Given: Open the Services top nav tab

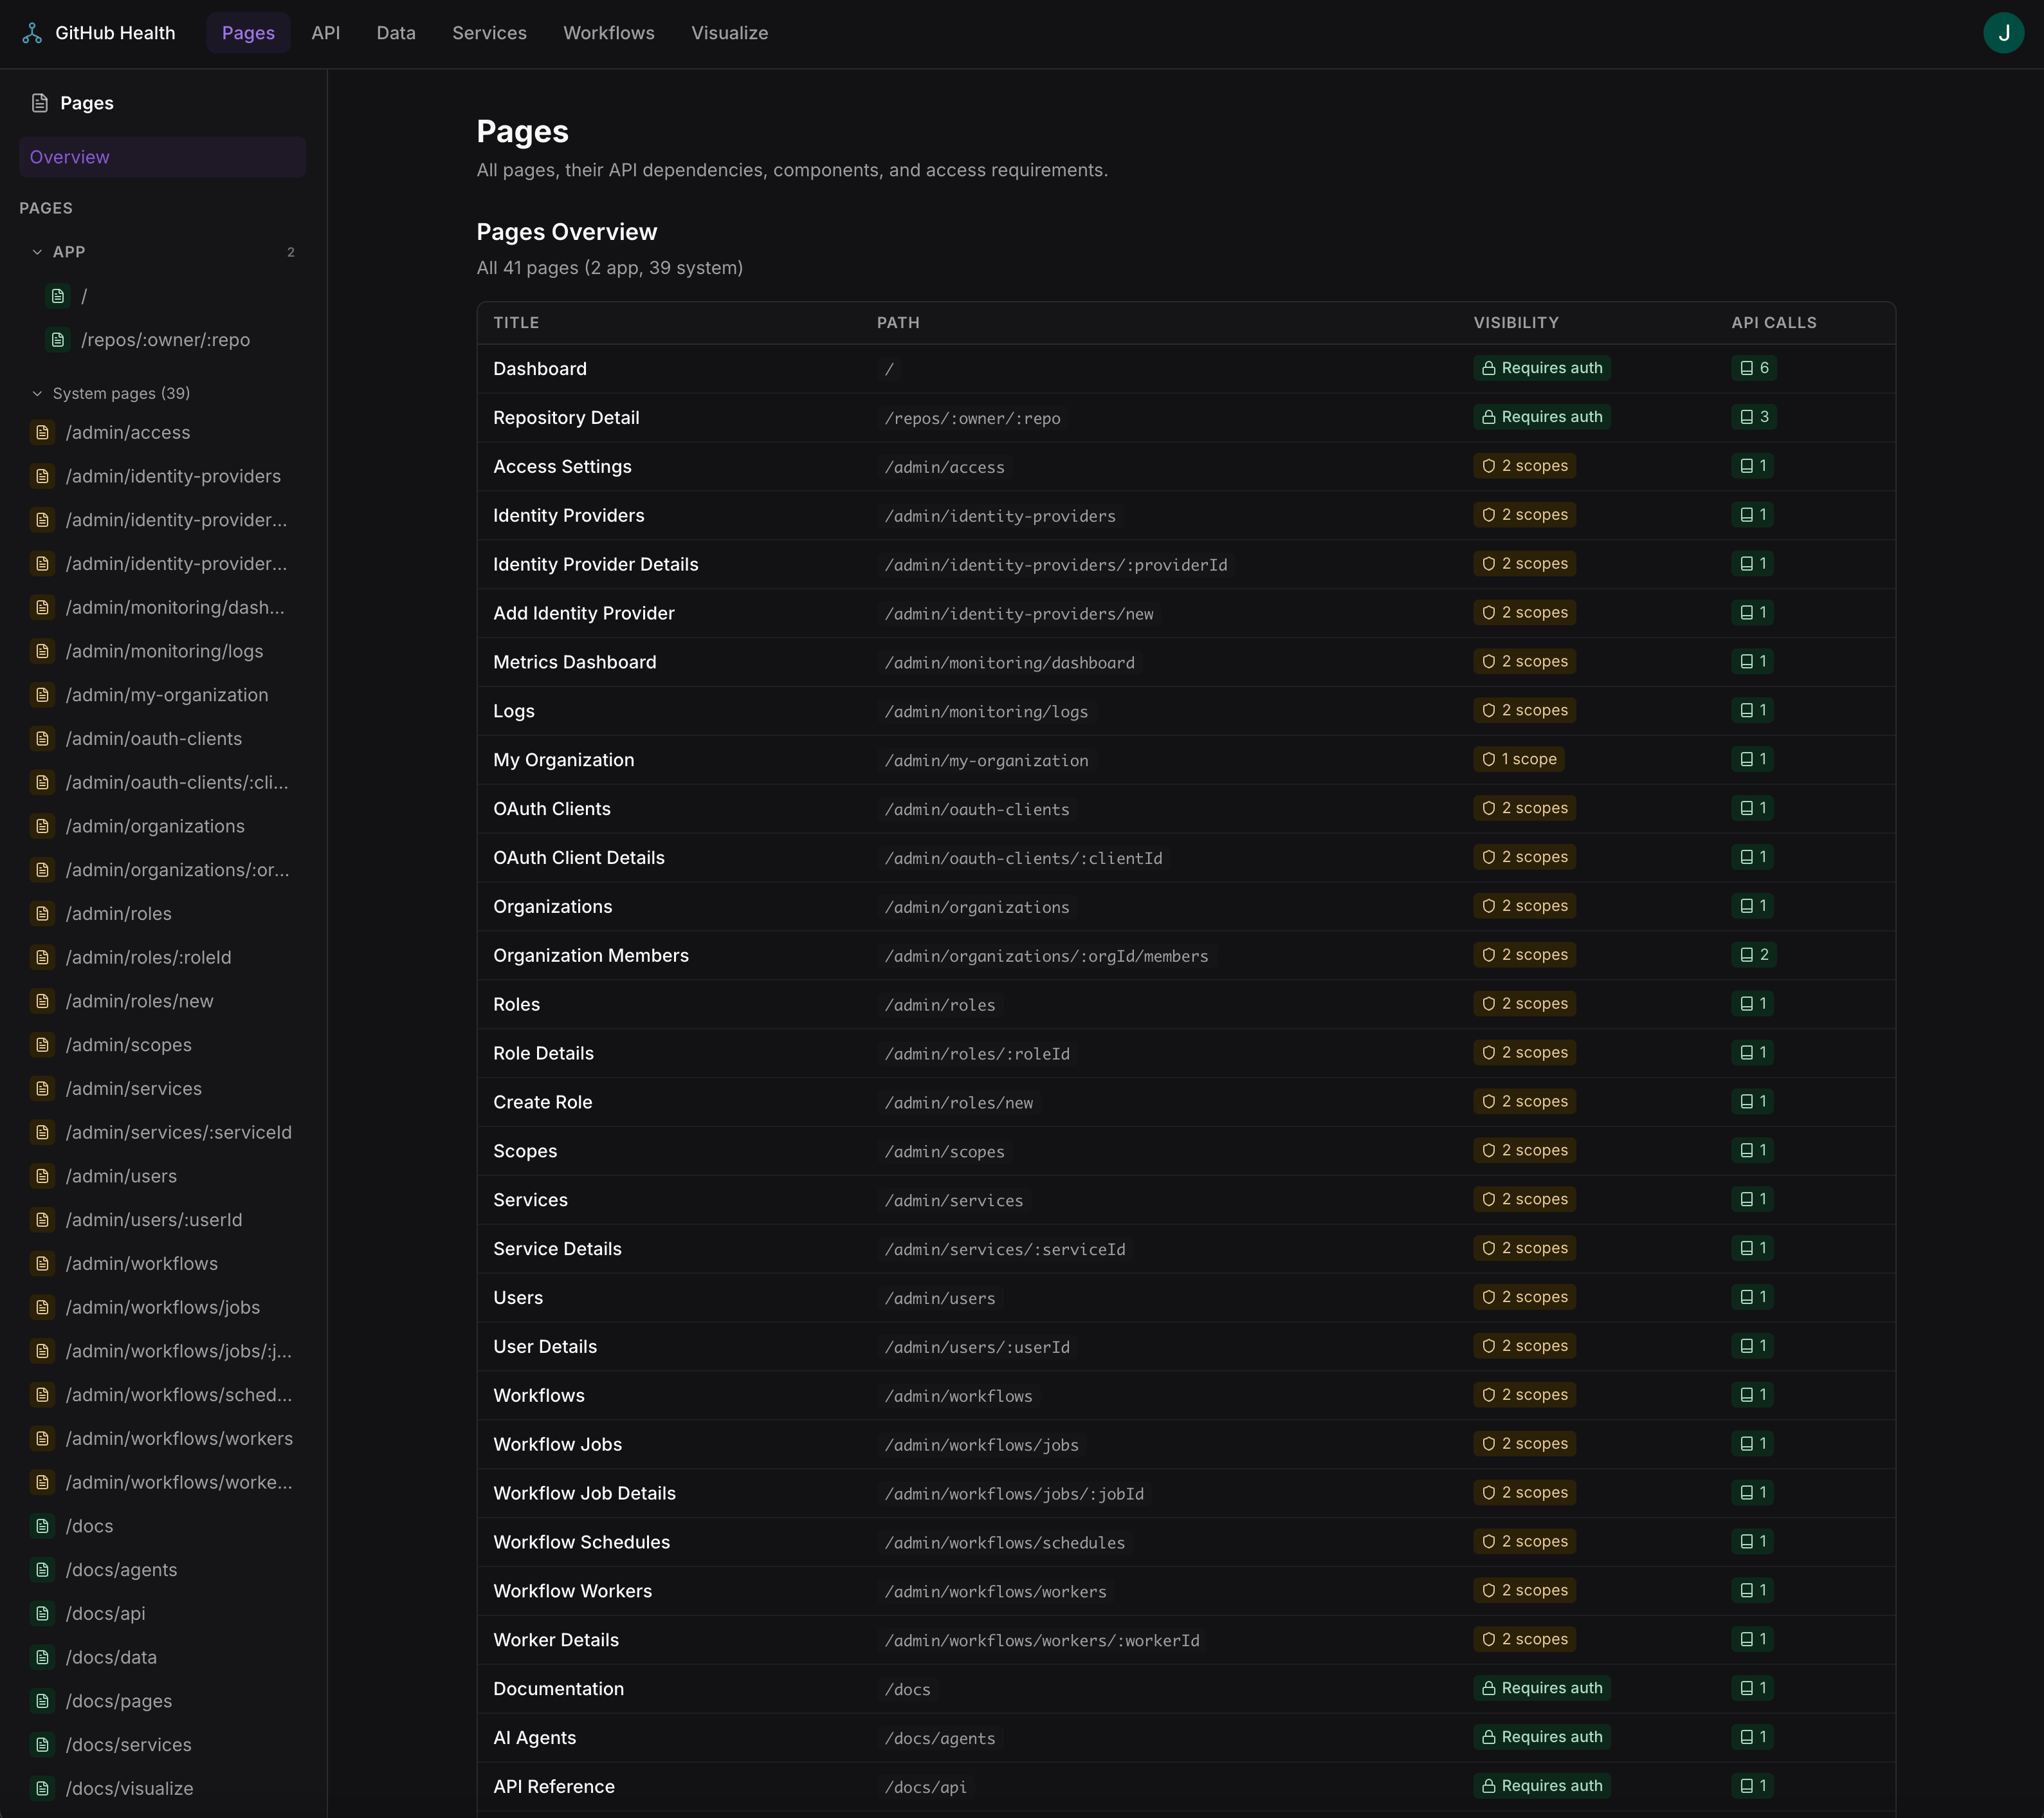Looking at the screenshot, I should point(489,33).
